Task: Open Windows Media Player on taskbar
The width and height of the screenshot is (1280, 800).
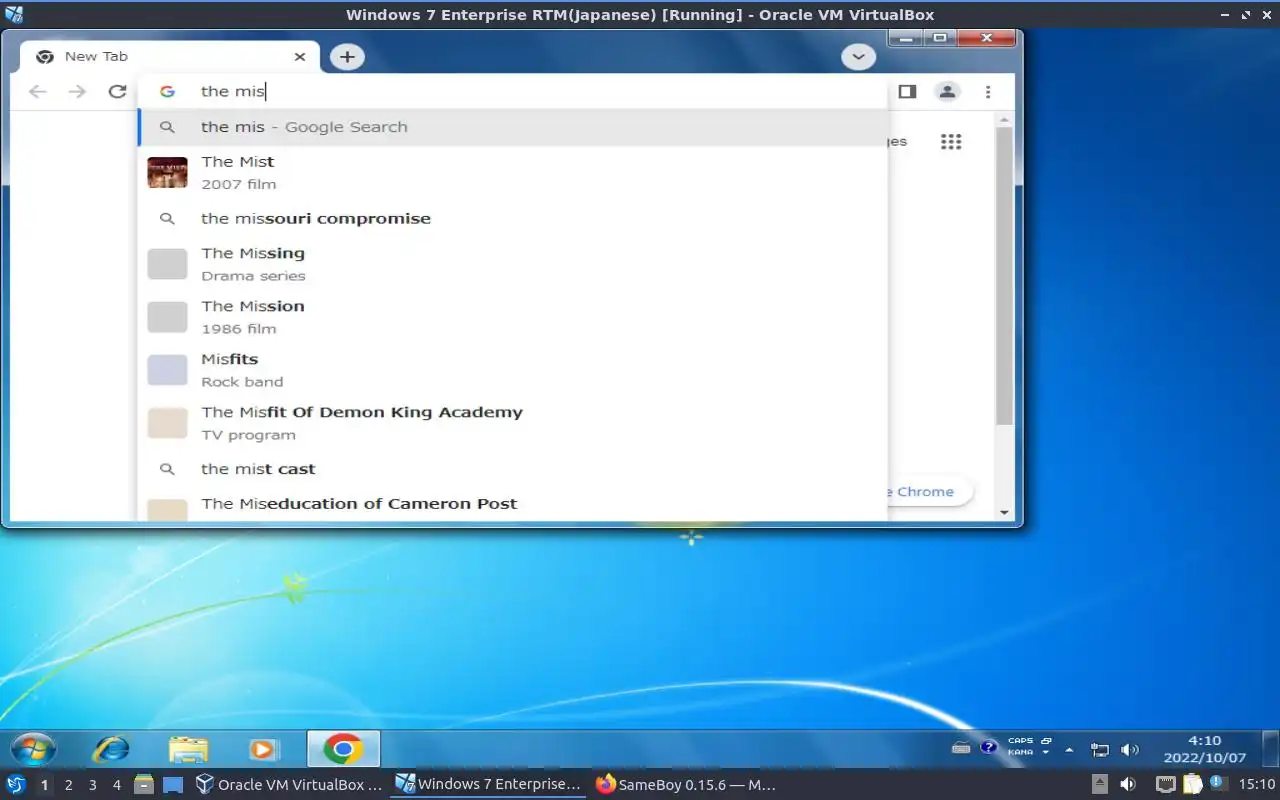Action: [262, 749]
